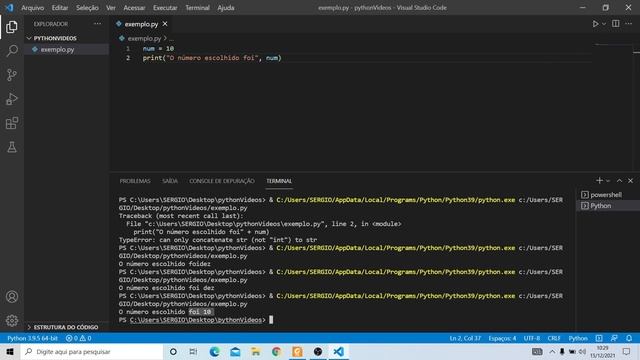This screenshot has height=360, width=640.
Task: Open the Testing flask icon view
Action: click(12, 147)
